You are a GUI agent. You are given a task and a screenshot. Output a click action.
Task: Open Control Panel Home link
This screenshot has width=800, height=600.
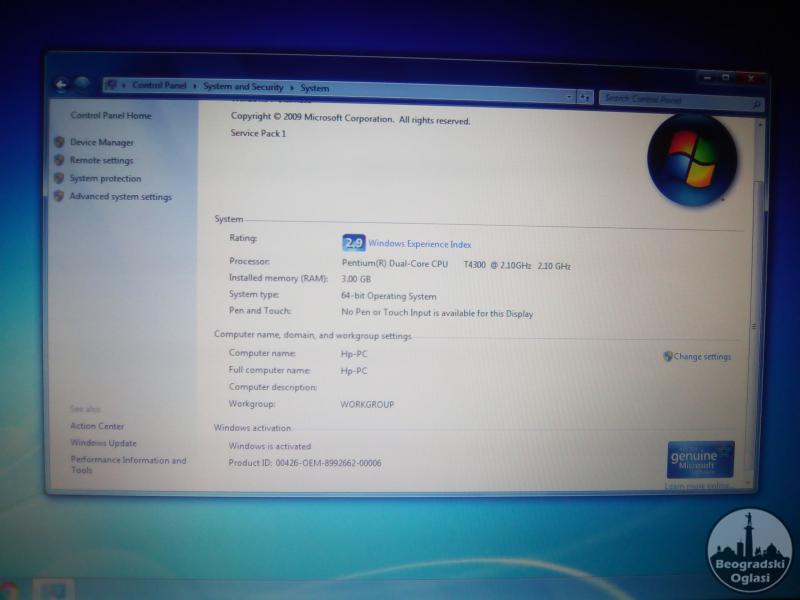coord(111,115)
